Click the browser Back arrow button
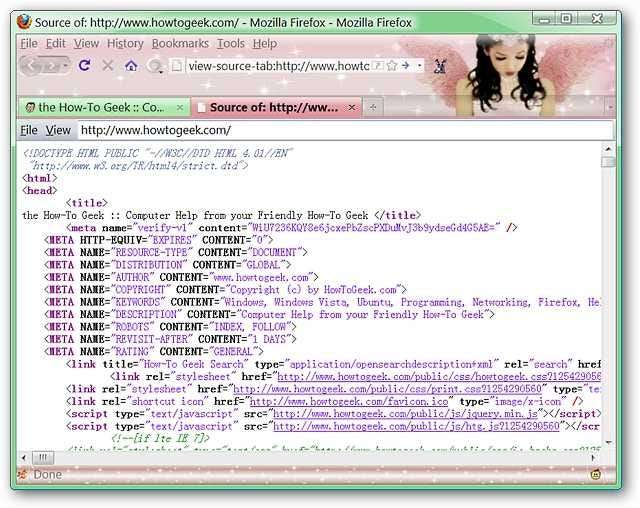This screenshot has width=640, height=508. [x=30, y=66]
